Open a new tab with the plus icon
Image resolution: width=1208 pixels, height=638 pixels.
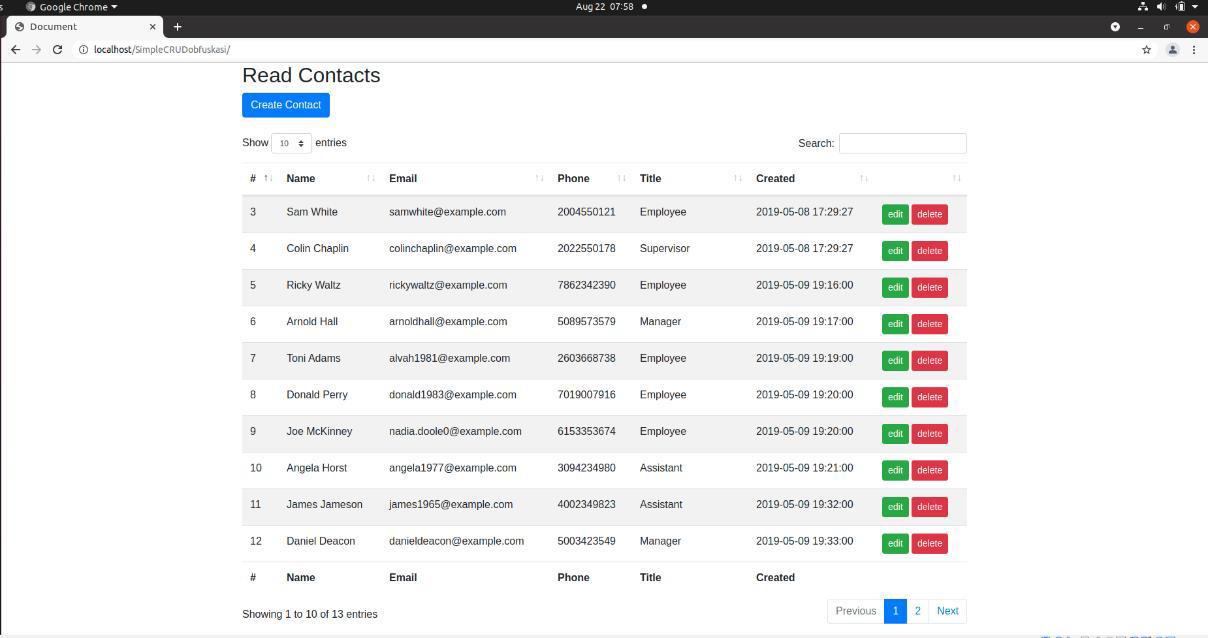click(177, 27)
